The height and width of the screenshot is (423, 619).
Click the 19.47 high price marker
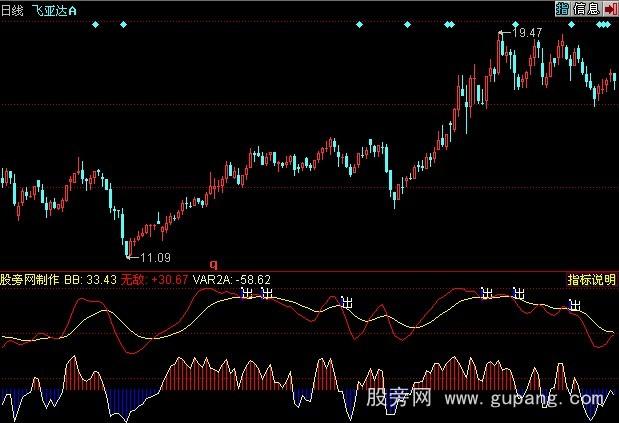pyautogui.click(x=526, y=33)
